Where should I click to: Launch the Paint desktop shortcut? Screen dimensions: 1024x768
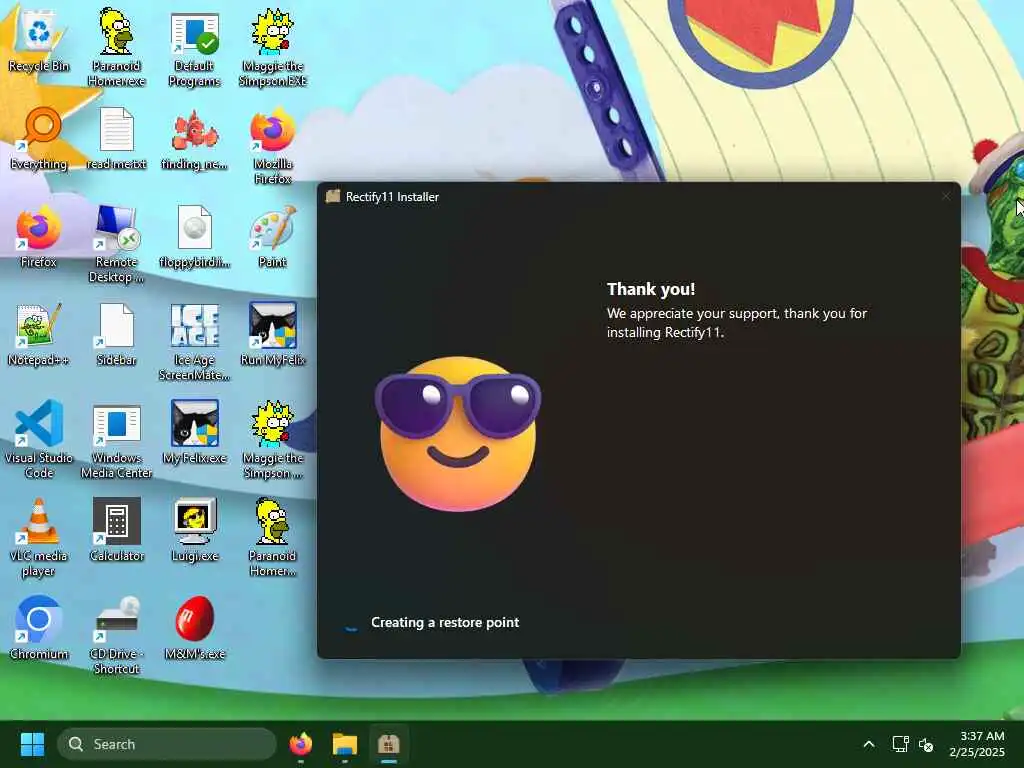272,236
